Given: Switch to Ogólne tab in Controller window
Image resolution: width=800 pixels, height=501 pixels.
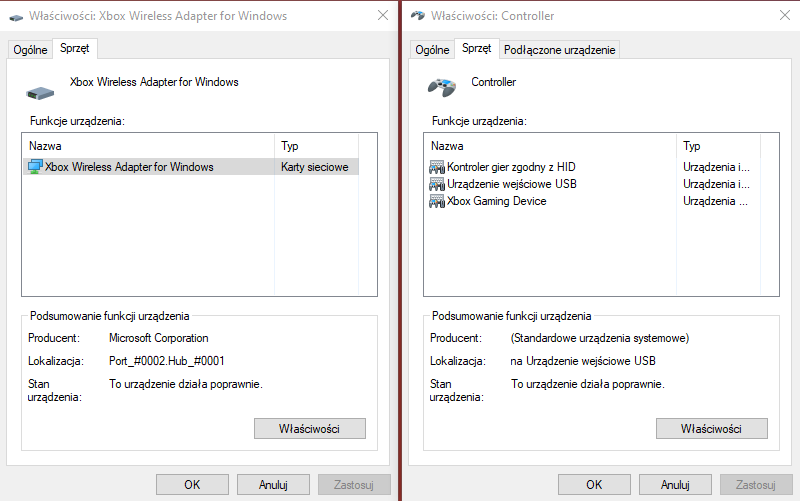Looking at the screenshot, I should (x=432, y=50).
